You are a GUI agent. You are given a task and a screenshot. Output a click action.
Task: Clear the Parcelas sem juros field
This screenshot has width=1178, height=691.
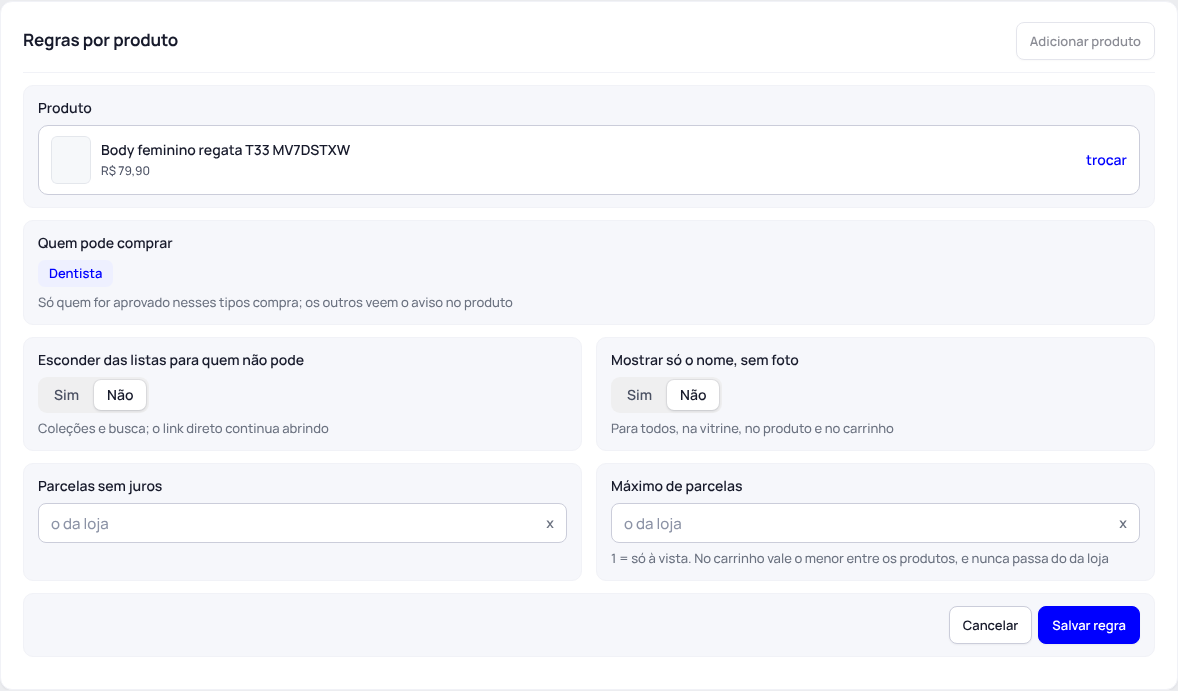(550, 524)
